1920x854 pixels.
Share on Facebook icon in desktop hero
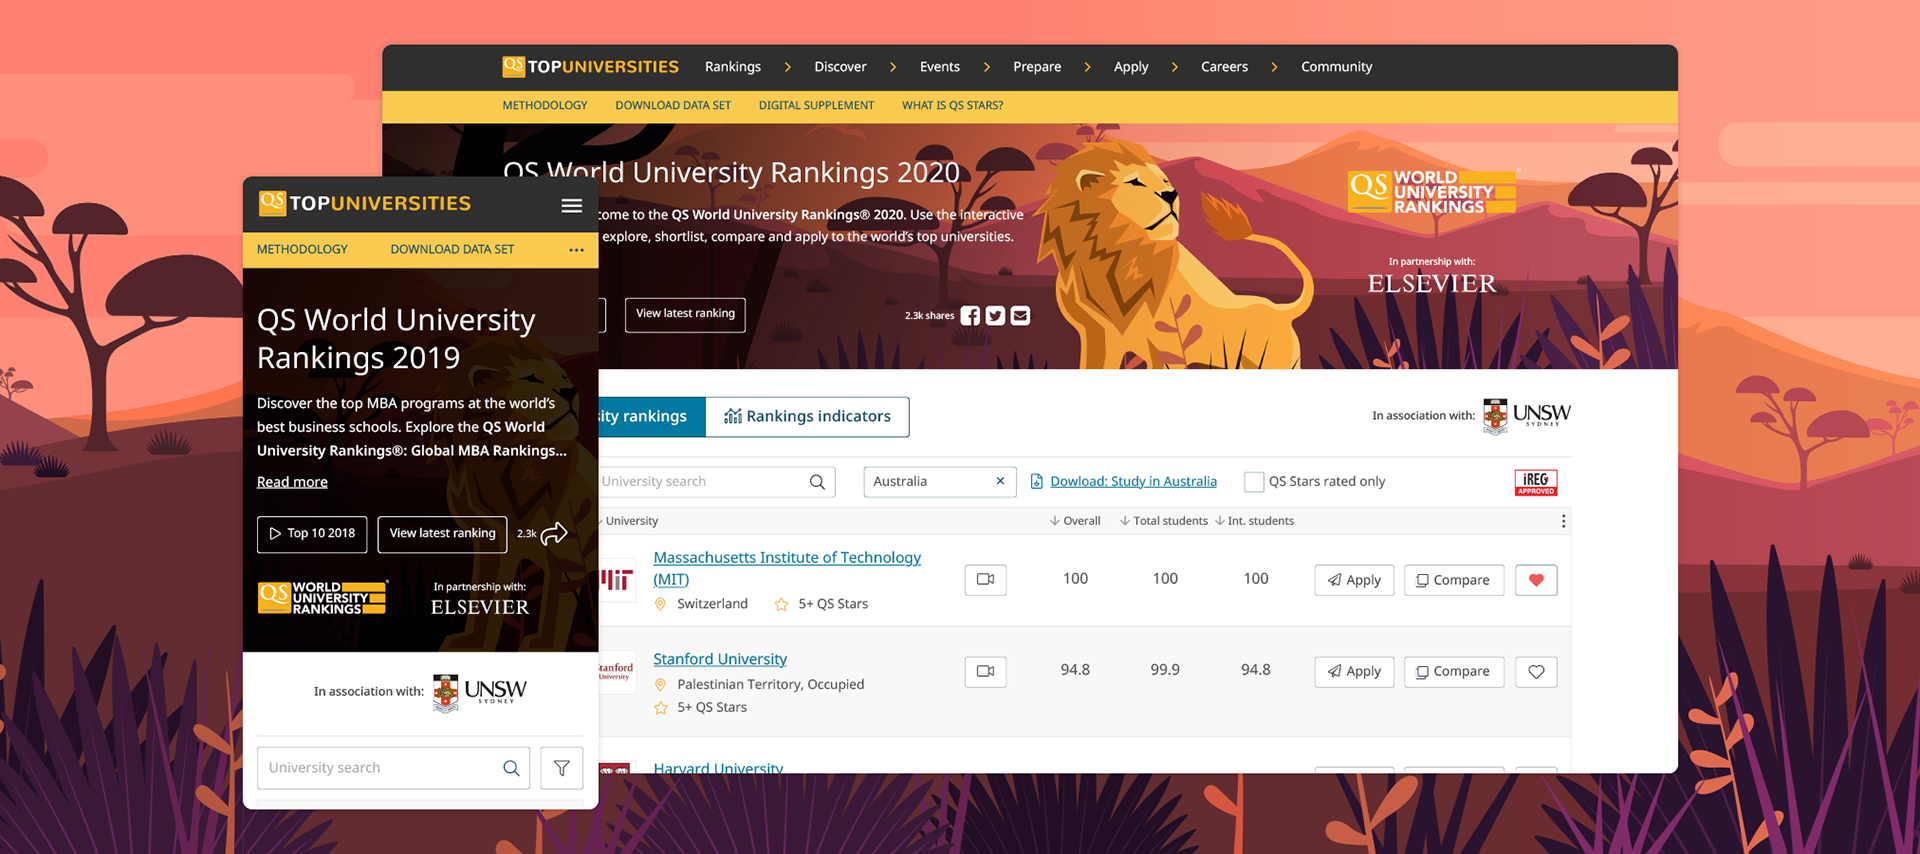point(970,316)
